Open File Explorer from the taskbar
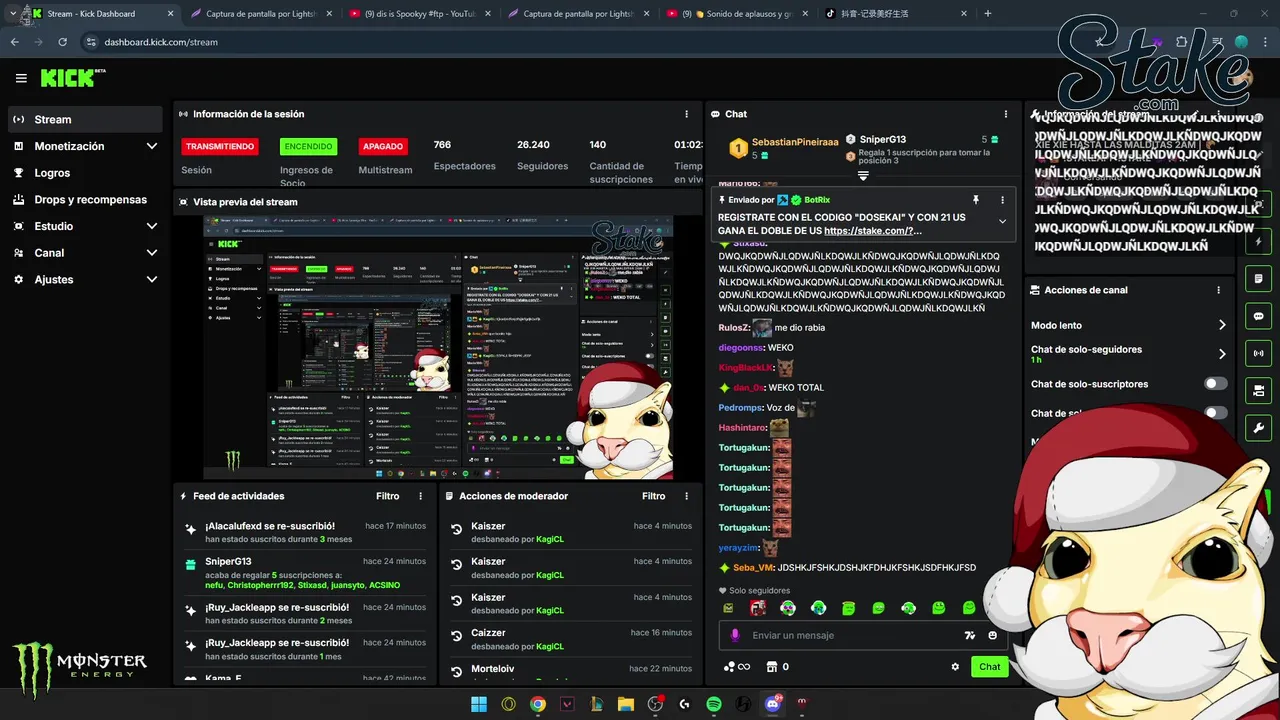 (626, 704)
